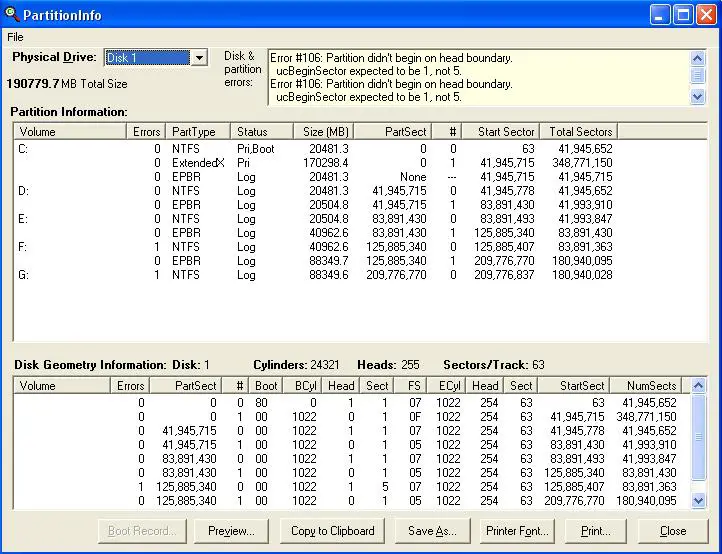Click the Save As... button

click(432, 531)
